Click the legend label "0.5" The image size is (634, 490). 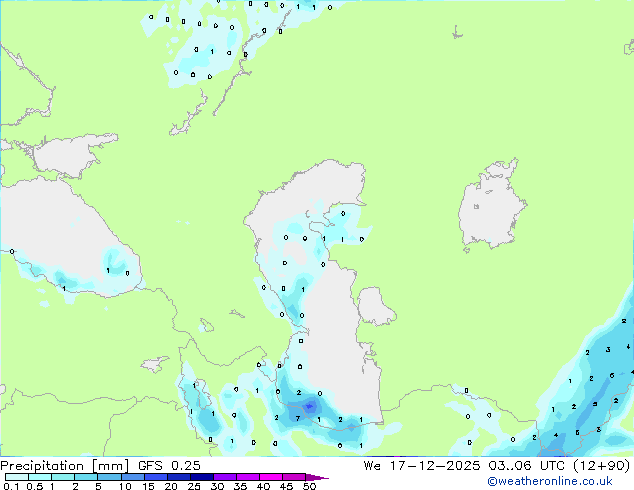(35, 486)
